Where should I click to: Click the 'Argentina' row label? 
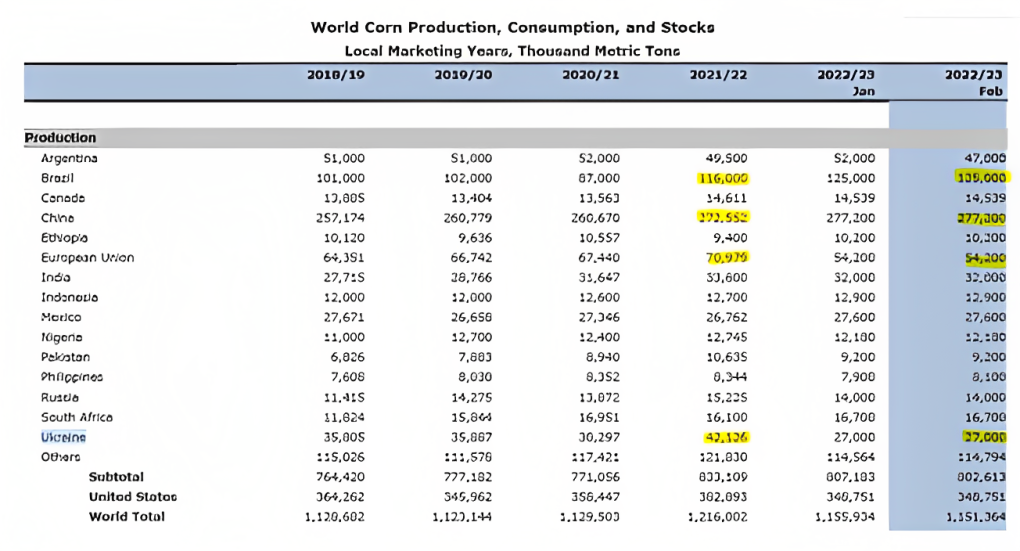tap(69, 159)
